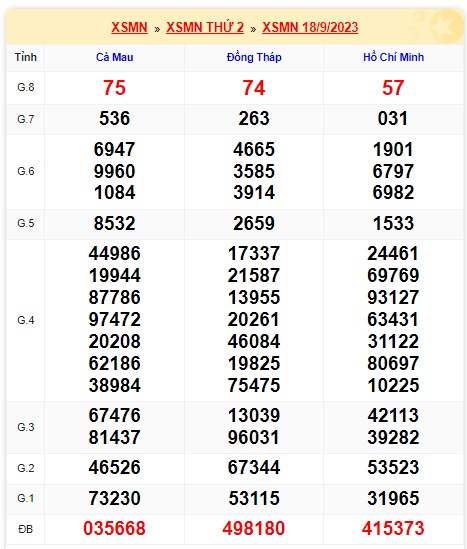Open the XSMN breadcrumb link
The image size is (467, 549).
129,27
